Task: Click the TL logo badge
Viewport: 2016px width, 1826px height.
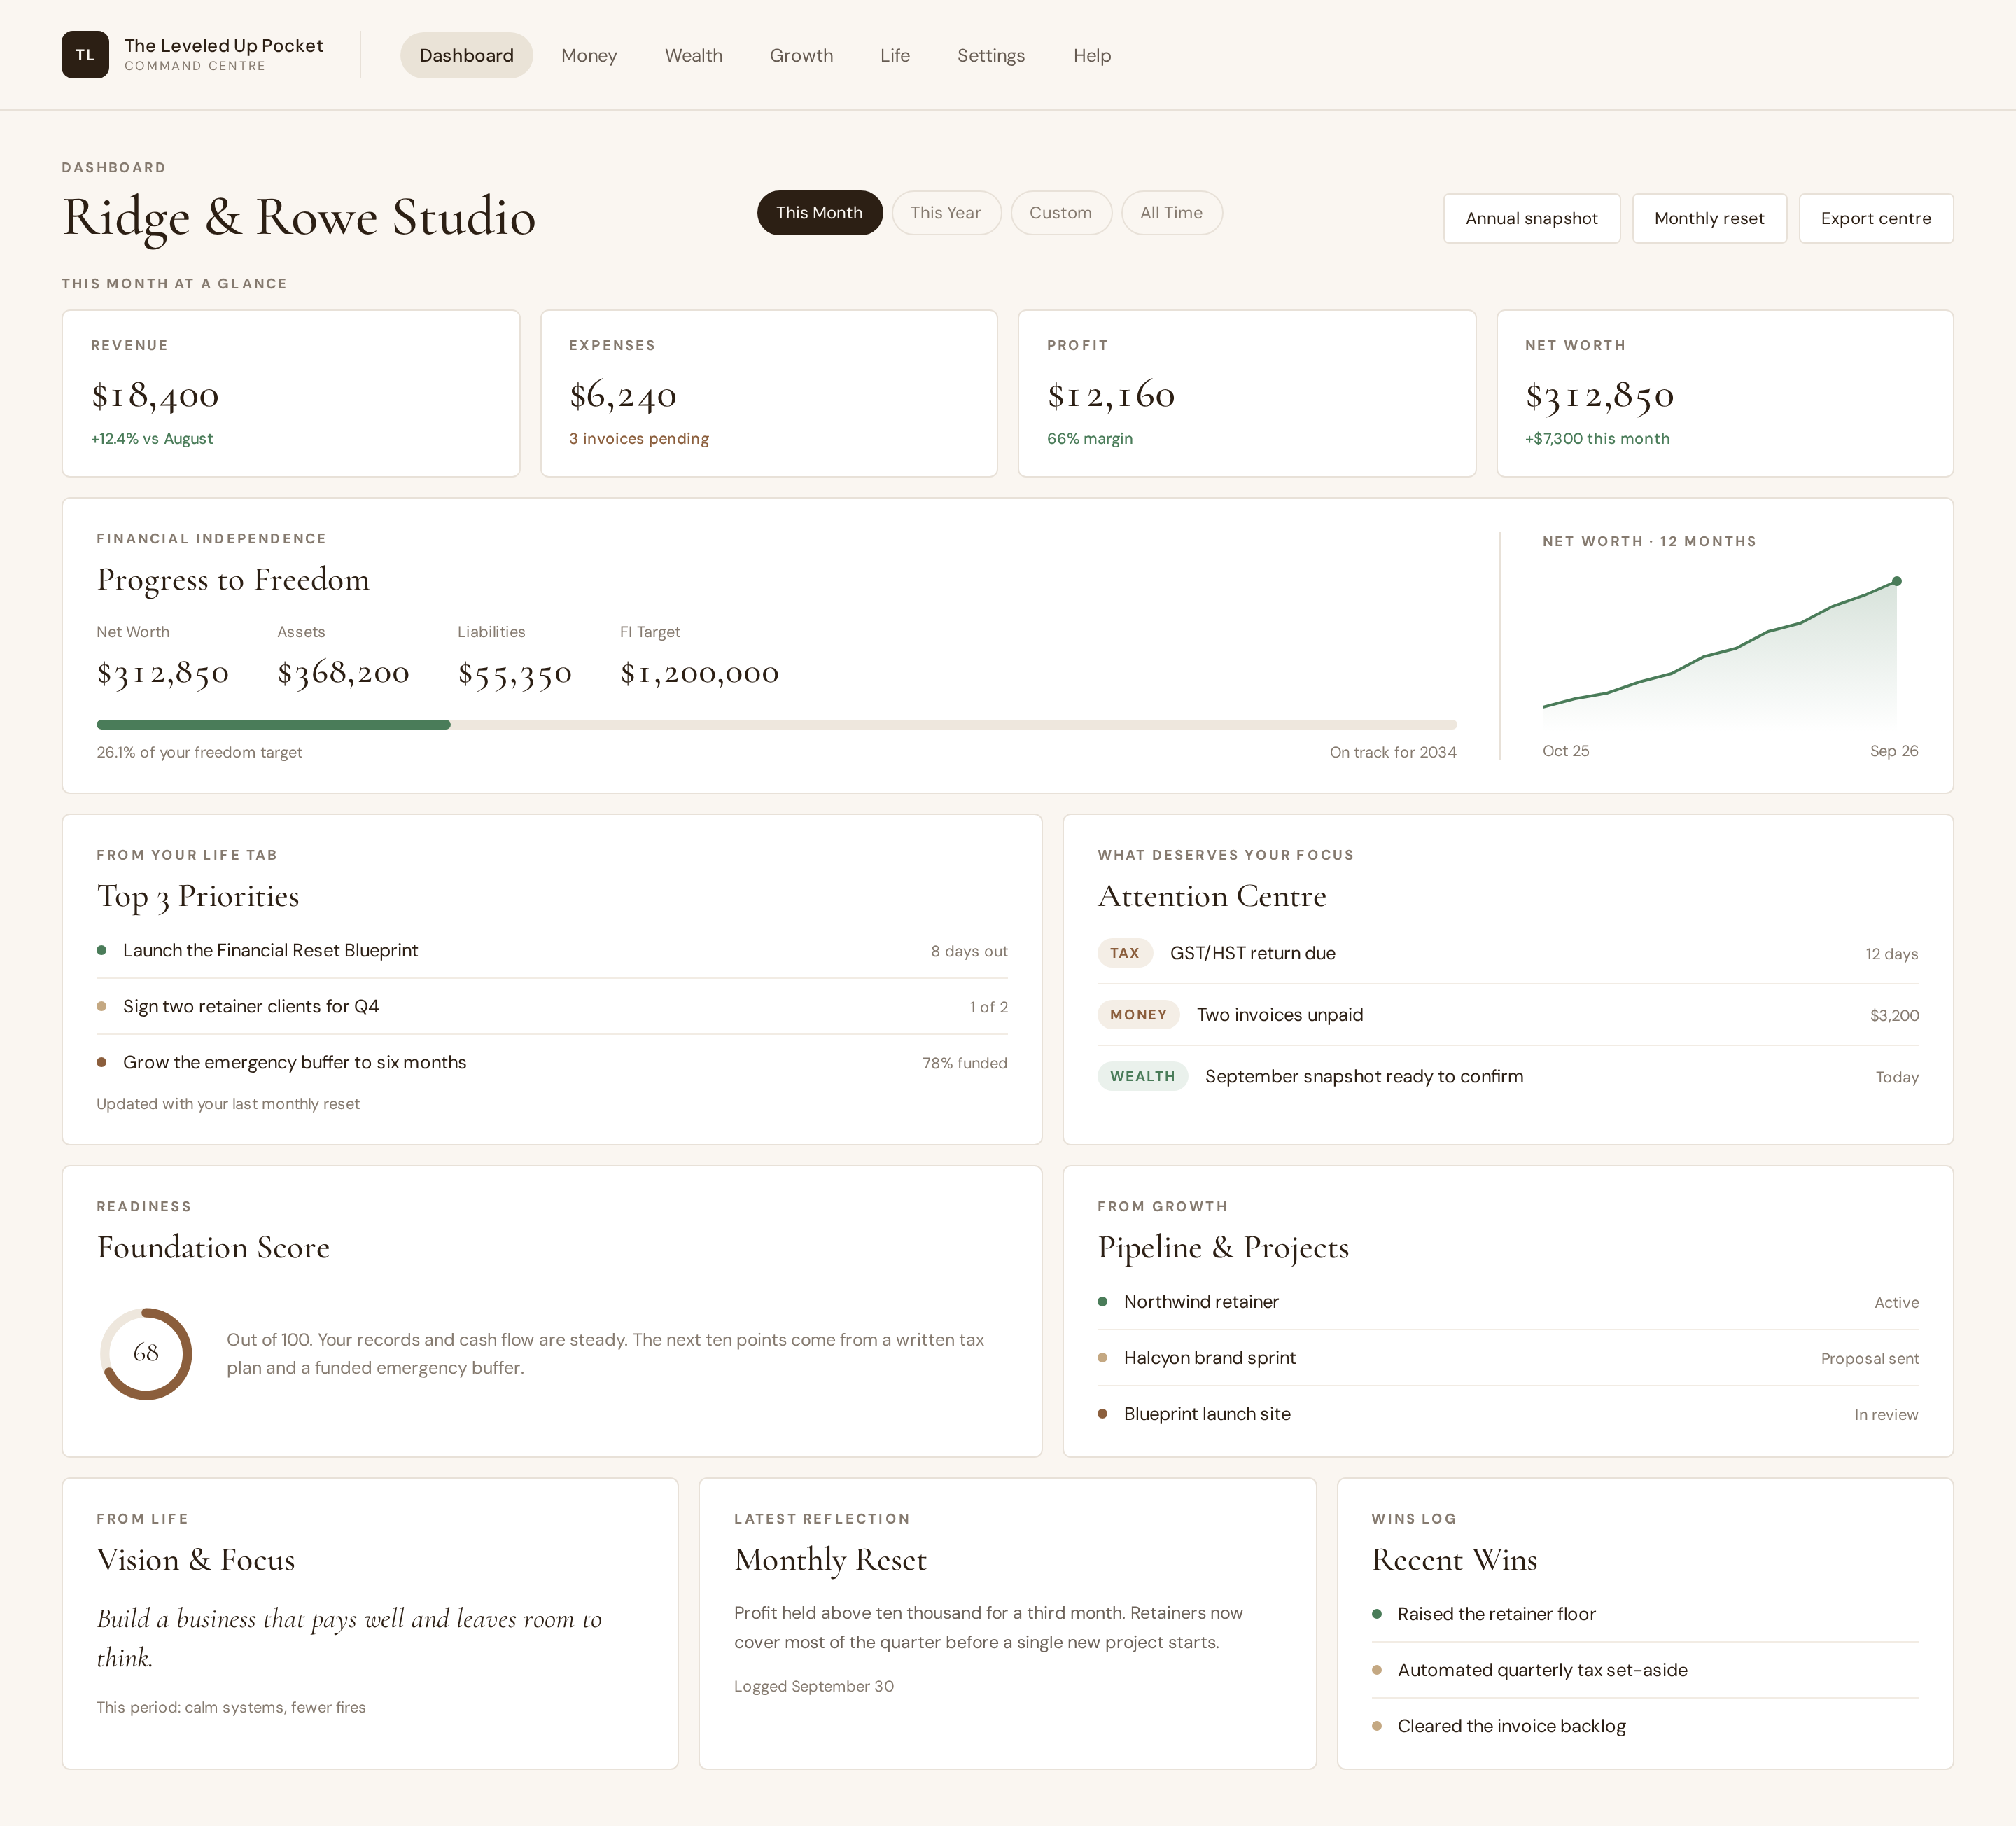Action: click(x=85, y=55)
